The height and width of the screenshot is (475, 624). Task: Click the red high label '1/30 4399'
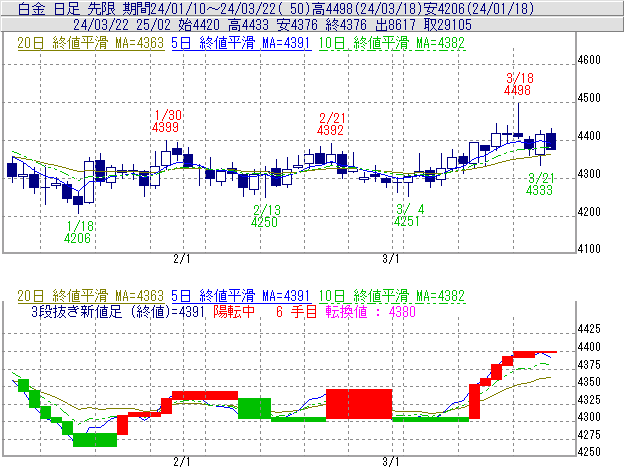(x=166, y=121)
